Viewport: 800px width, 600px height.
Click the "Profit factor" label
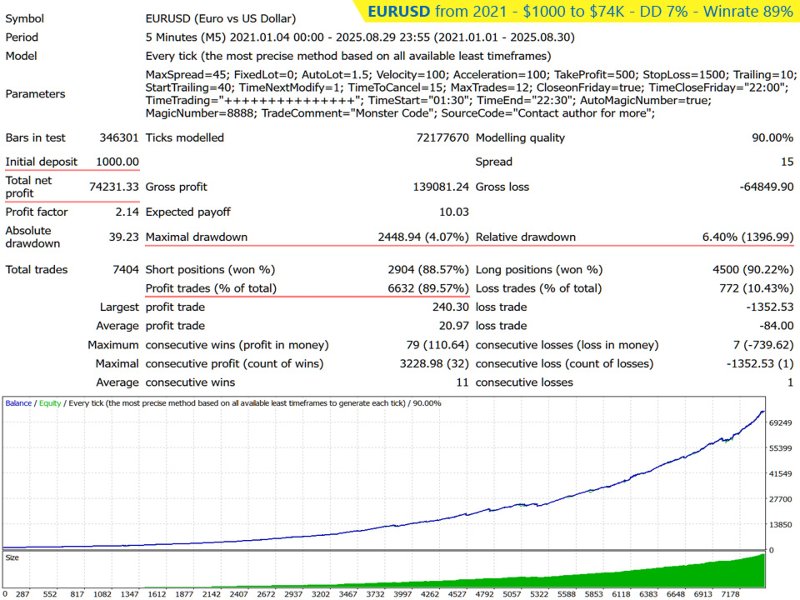click(x=36, y=212)
